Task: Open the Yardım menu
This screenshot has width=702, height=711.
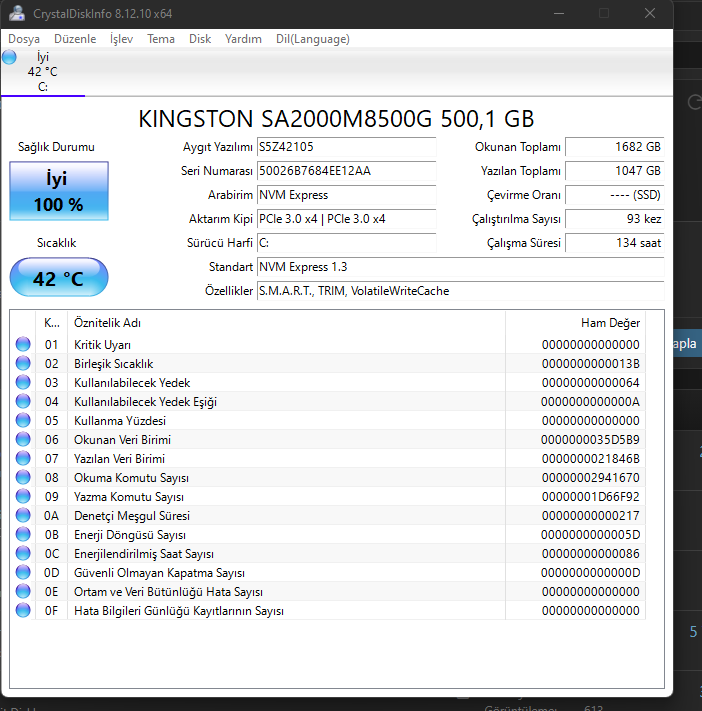Action: coord(243,39)
